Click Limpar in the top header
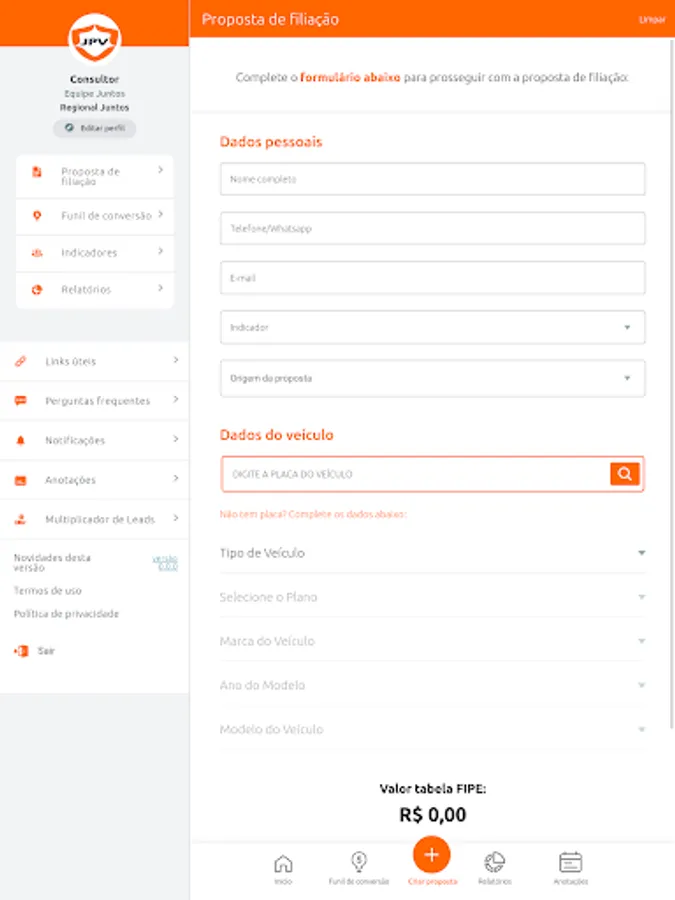Viewport: 675px width, 900px height. [x=652, y=20]
